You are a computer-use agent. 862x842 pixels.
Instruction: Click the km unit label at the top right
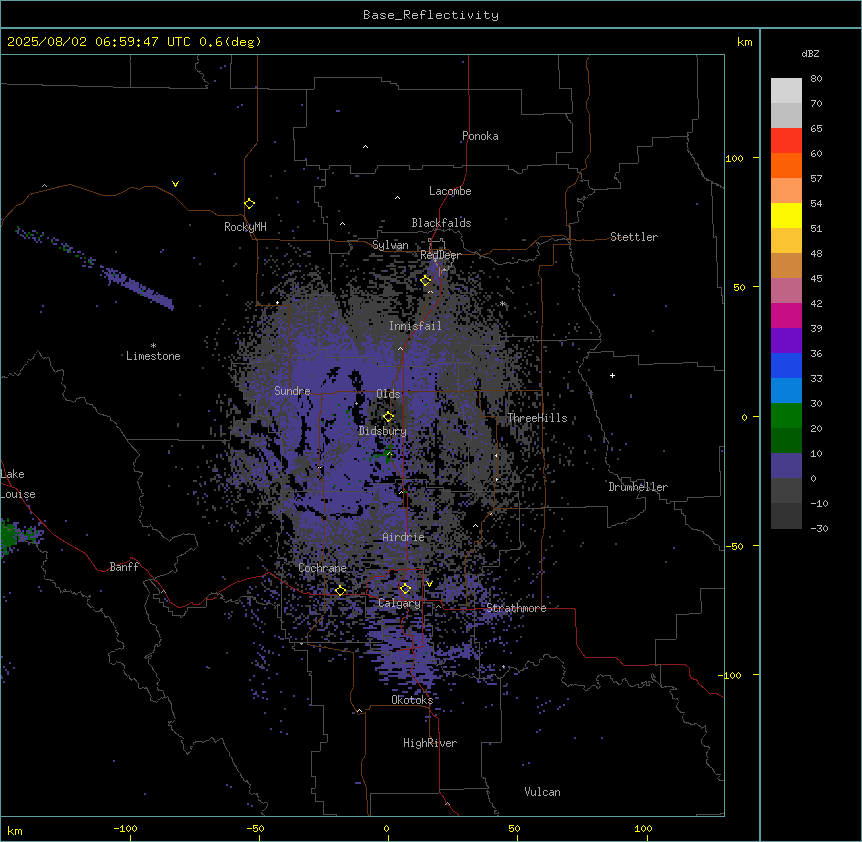745,42
